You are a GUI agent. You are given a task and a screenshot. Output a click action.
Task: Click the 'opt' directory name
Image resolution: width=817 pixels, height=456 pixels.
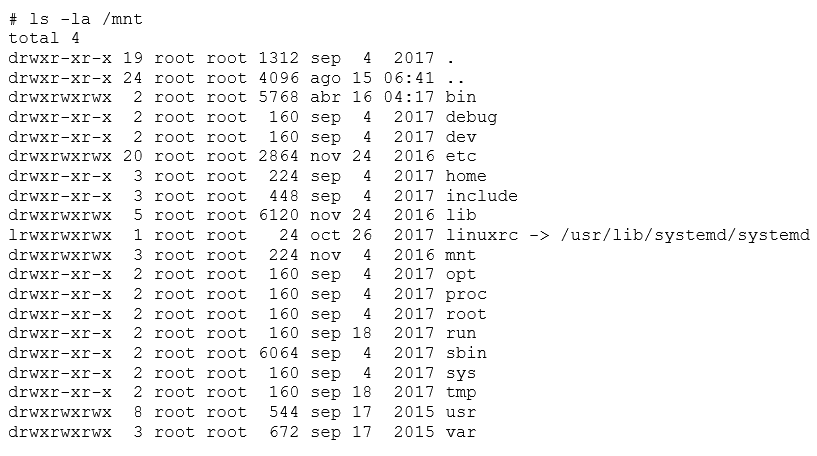click(461, 275)
